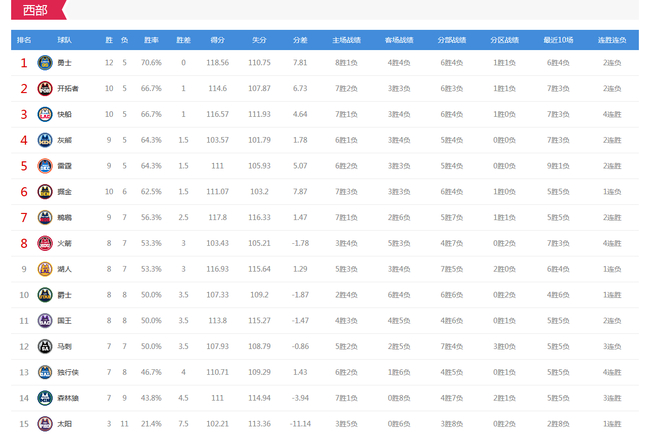The width and height of the screenshot is (650, 436).
Task: Click the 球队 column header
Action: [x=64, y=40]
